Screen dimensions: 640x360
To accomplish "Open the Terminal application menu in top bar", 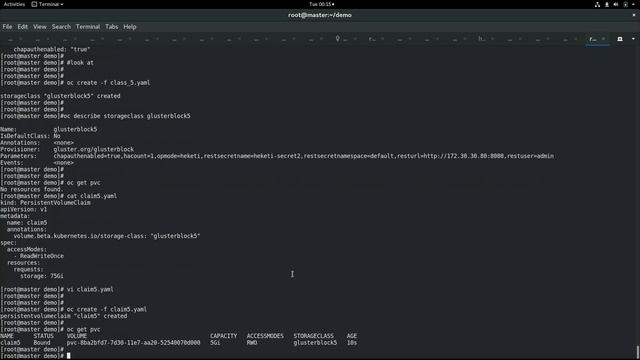I will 47,4.
